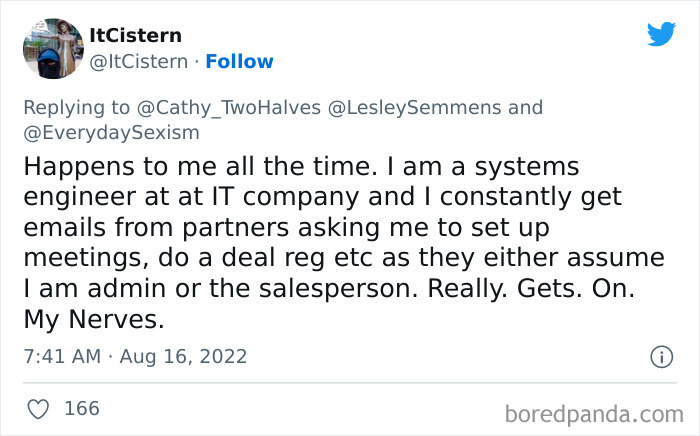
Task: Click the ItCistern display name
Action: pos(136,35)
